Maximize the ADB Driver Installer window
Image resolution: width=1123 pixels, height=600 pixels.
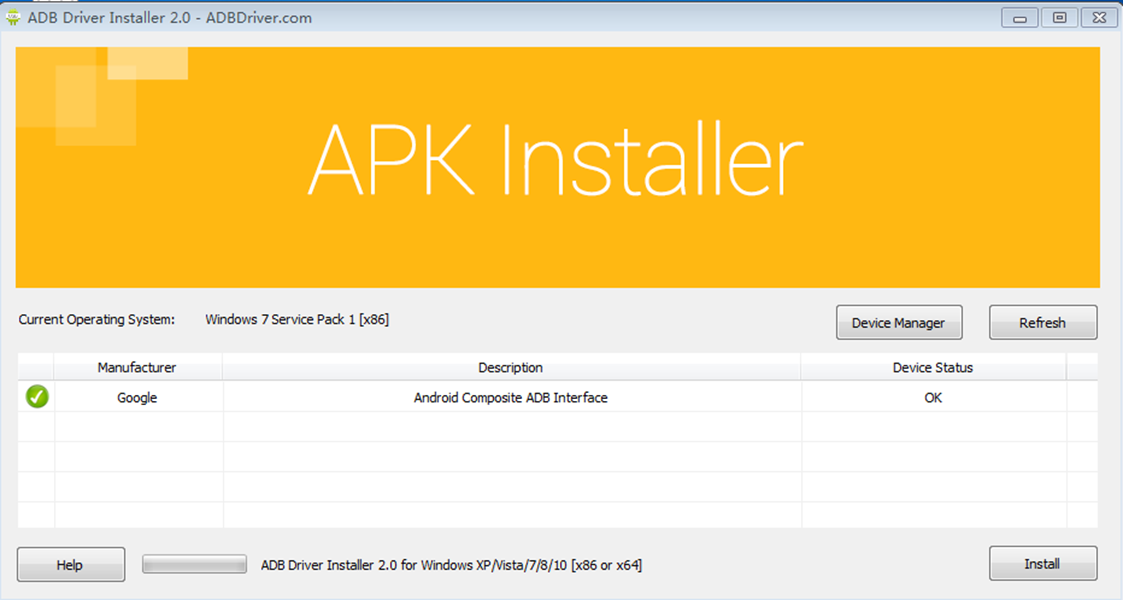tap(1059, 17)
